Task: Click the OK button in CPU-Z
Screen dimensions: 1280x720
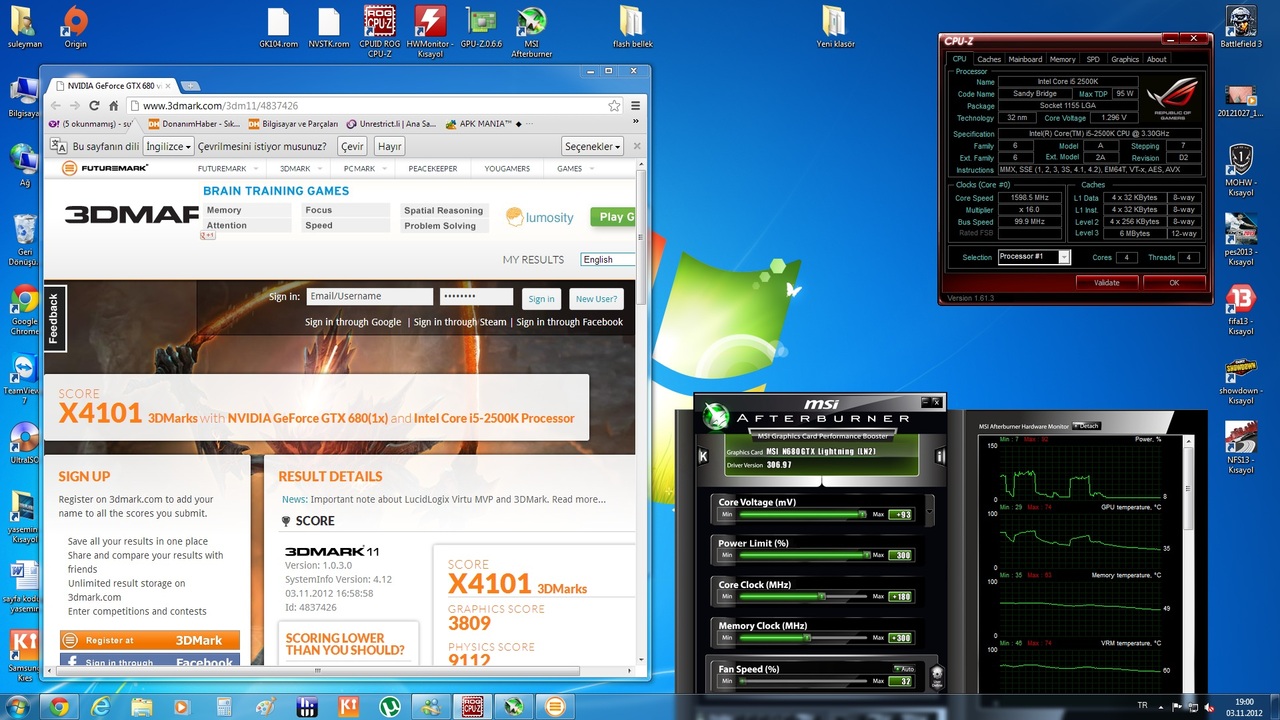Action: click(x=1174, y=282)
